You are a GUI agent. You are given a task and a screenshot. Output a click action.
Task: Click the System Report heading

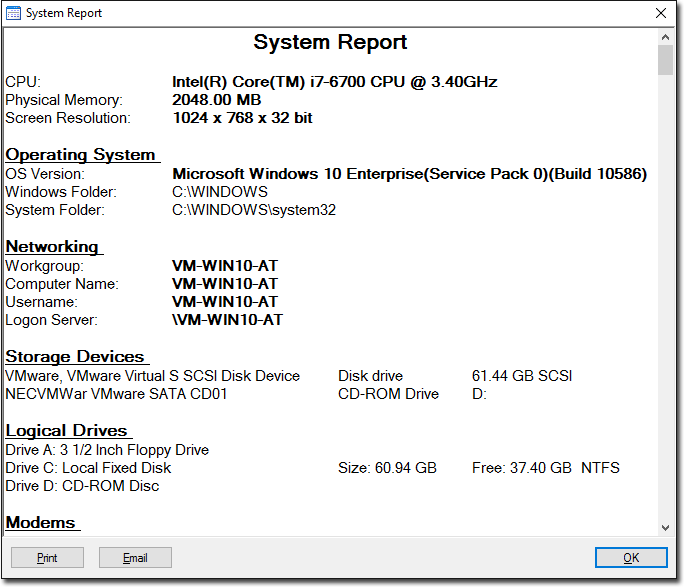[x=330, y=43]
